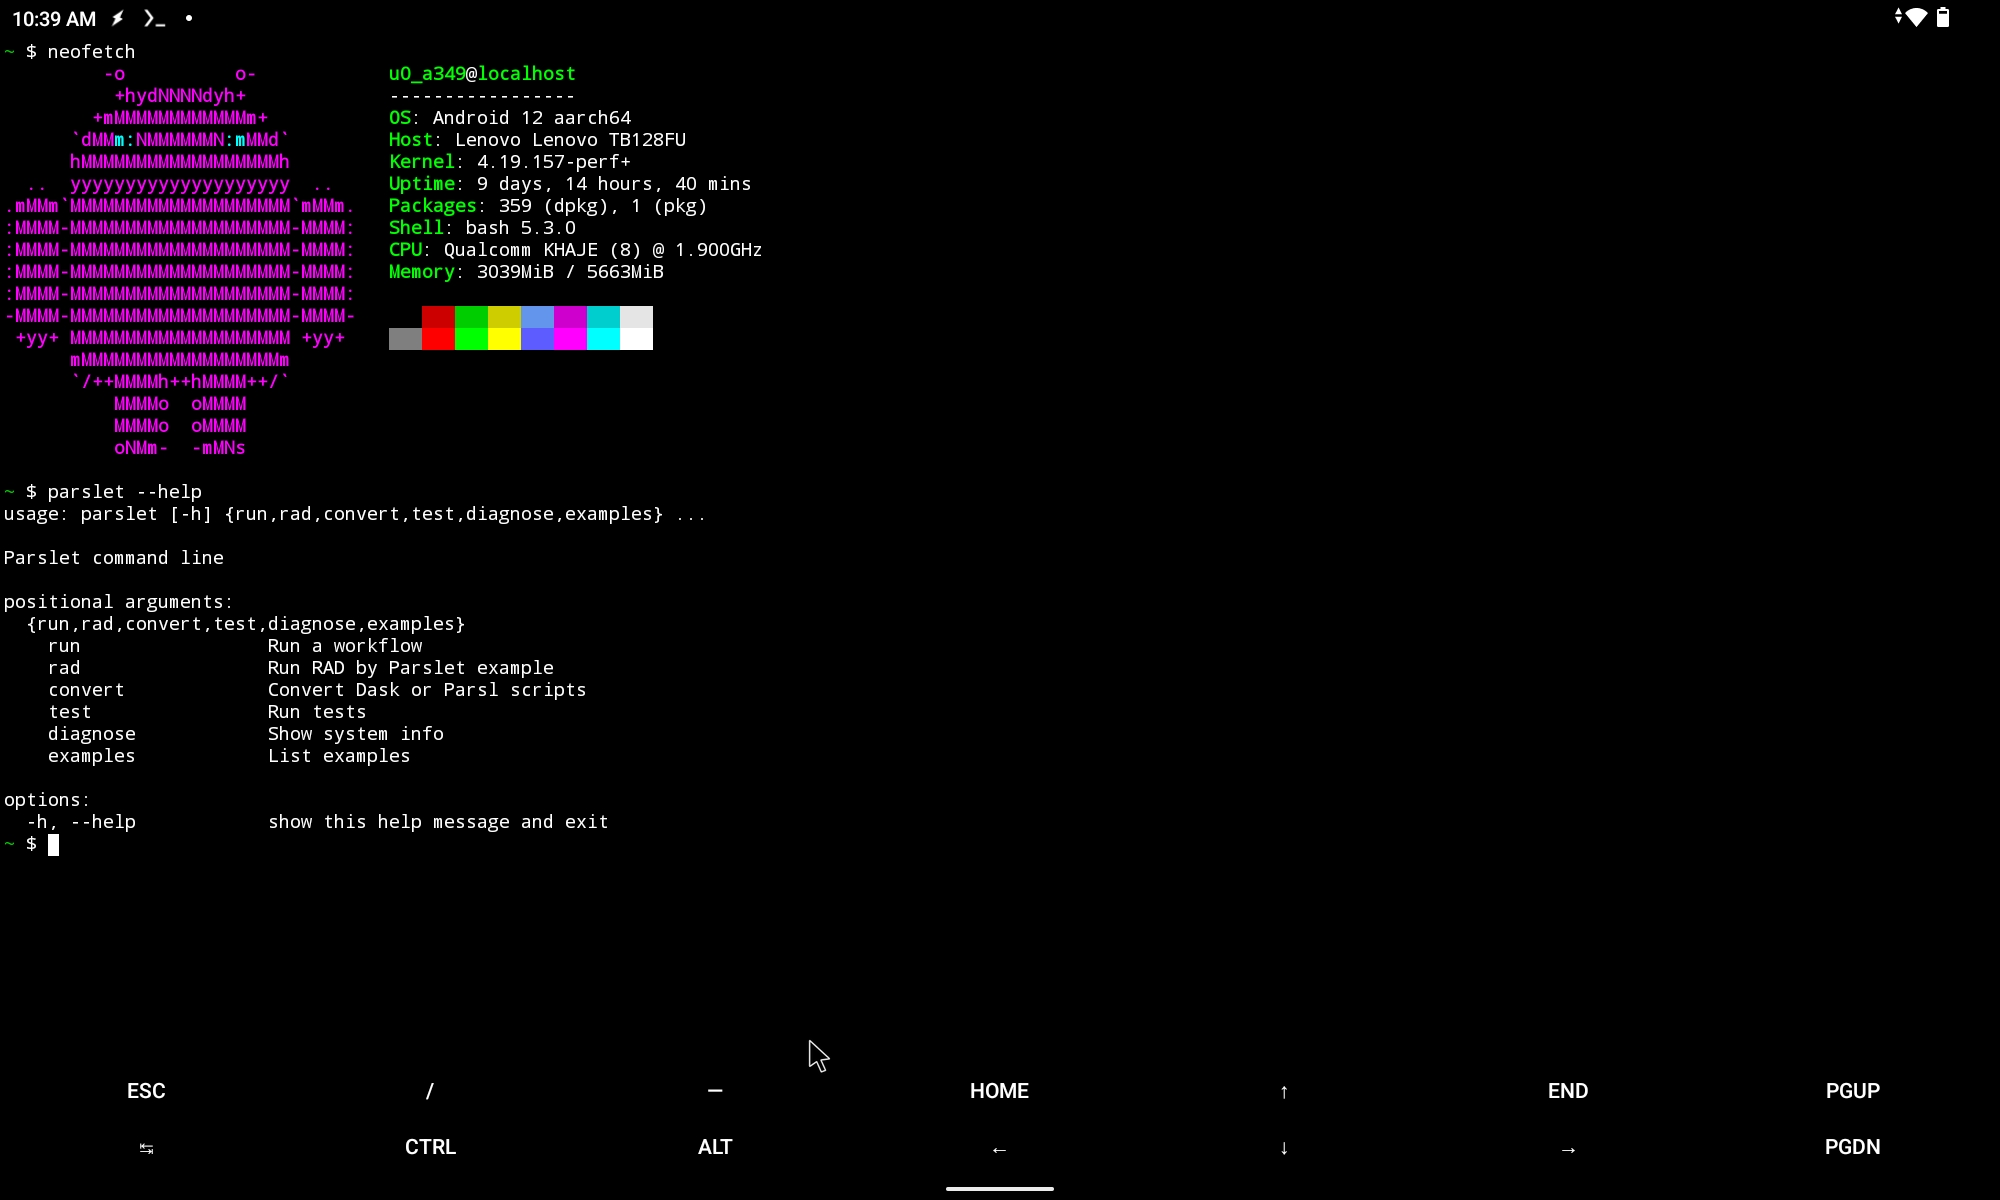Tap the Termux terminal status bar icon

pos(154,18)
